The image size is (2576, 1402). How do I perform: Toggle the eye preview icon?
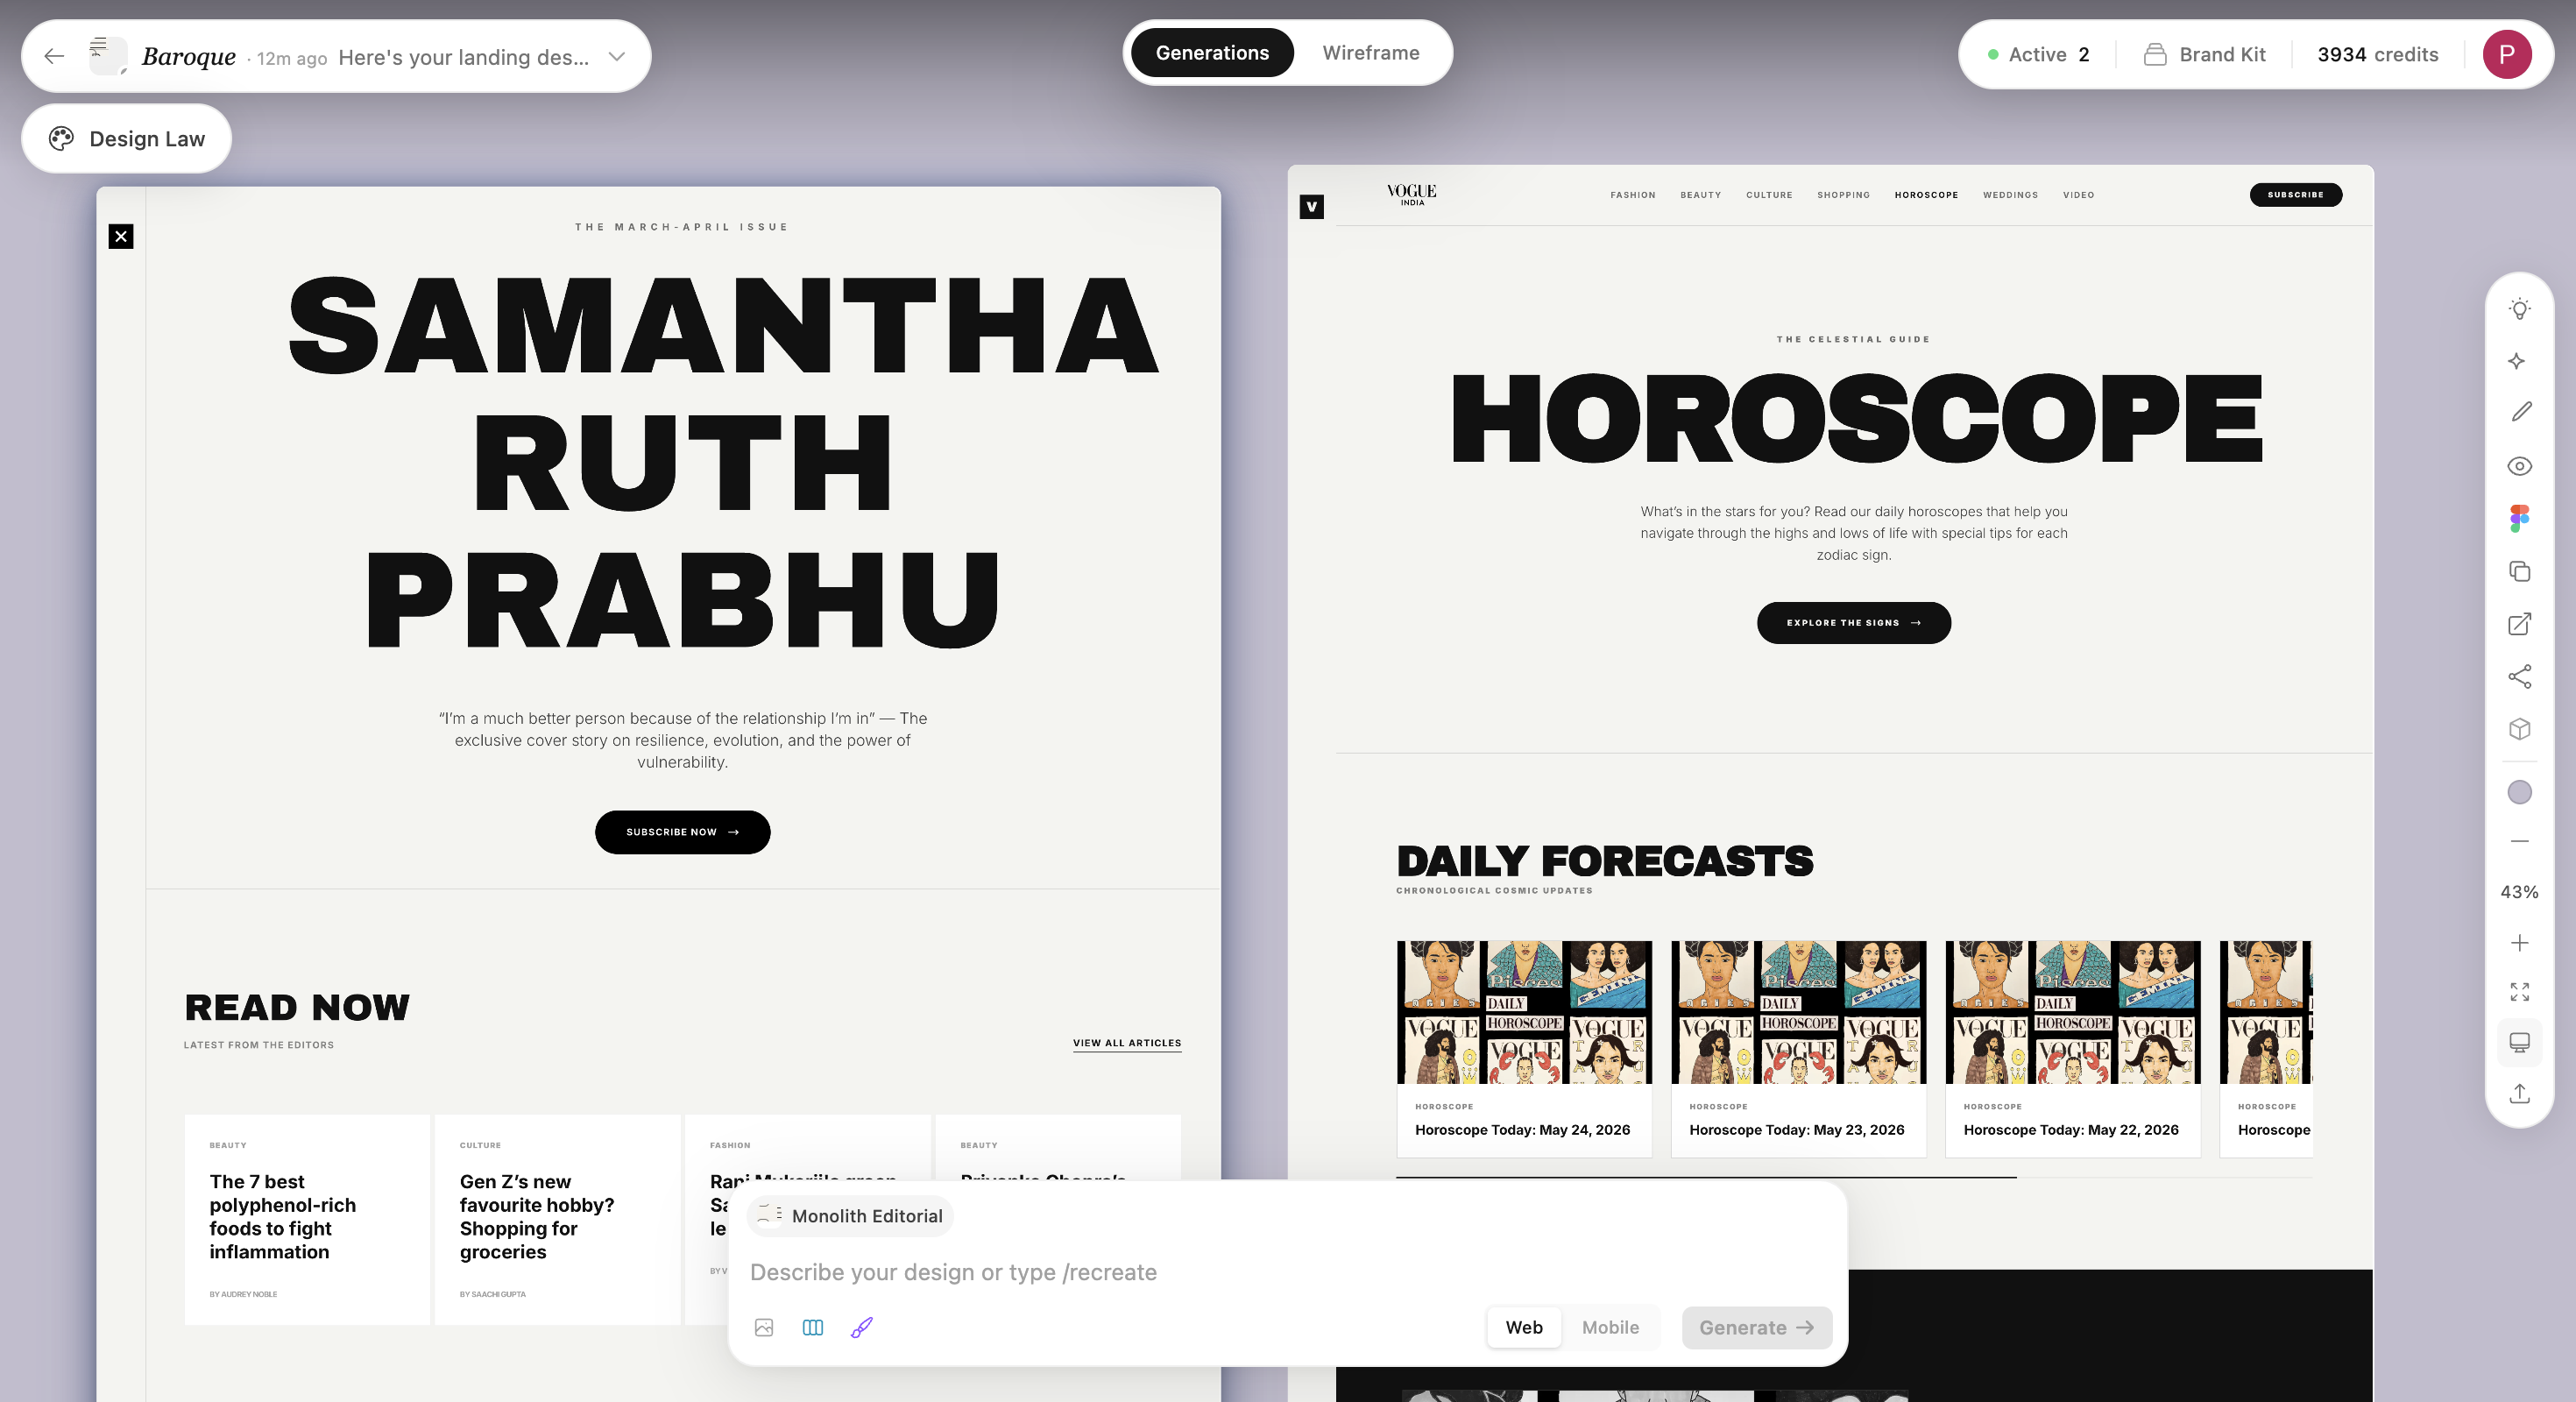[2519, 466]
